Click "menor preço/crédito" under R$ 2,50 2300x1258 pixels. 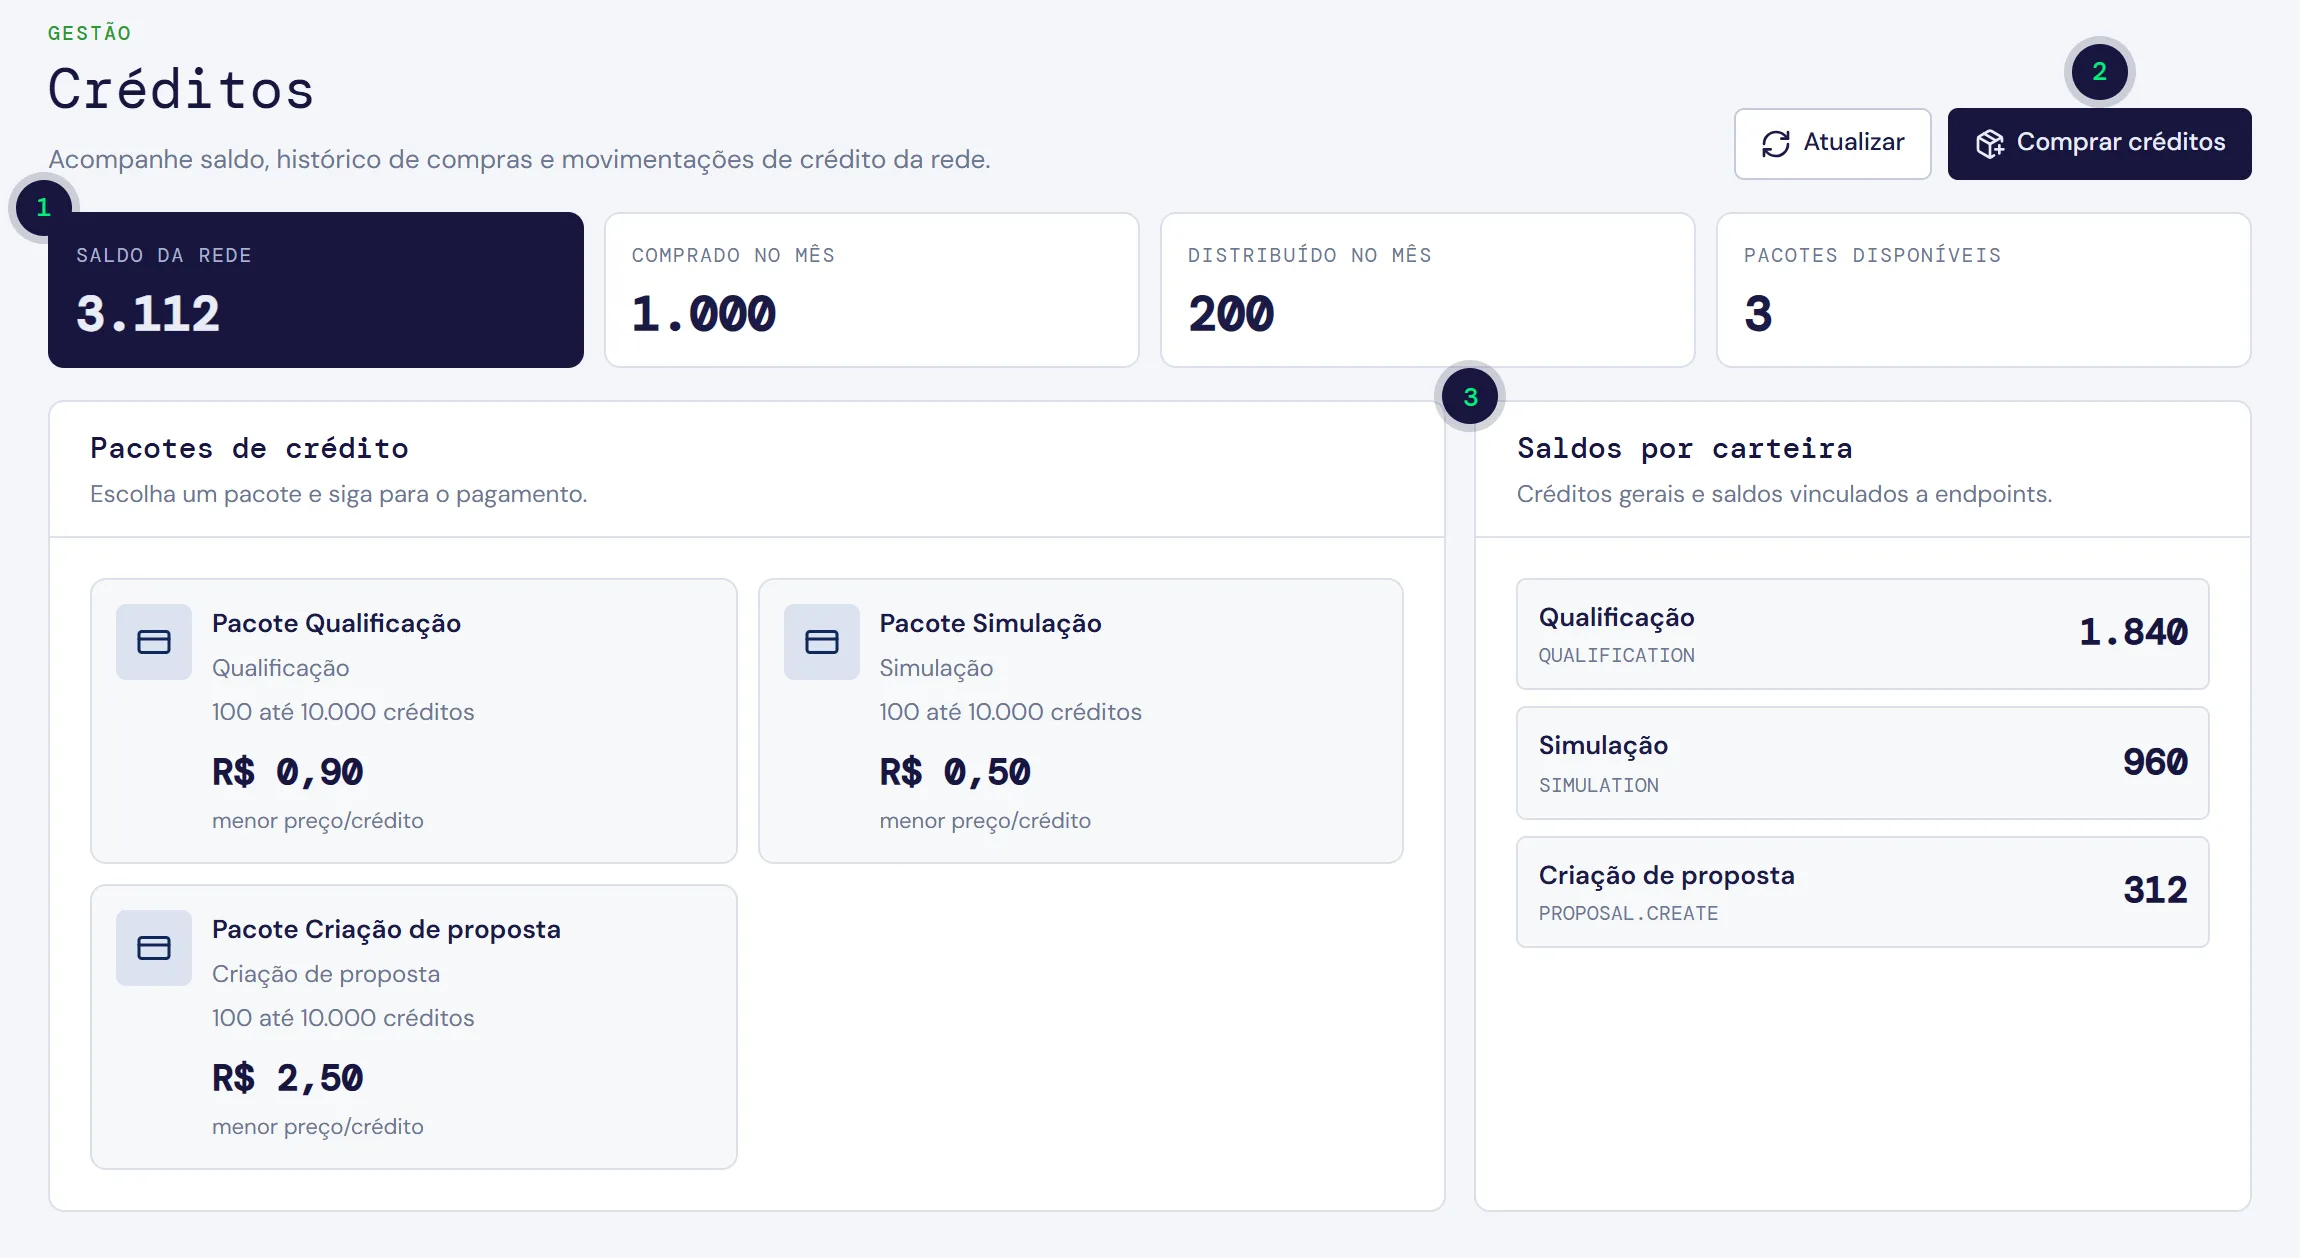click(x=317, y=1127)
